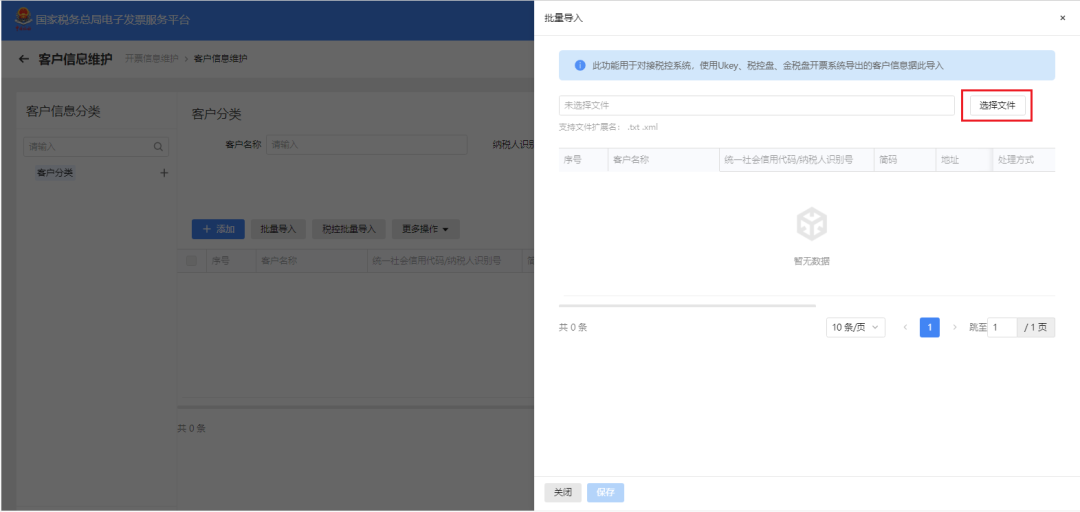Close the 批量导入 dialog with X
This screenshot has width=1080, height=512.
[1062, 18]
